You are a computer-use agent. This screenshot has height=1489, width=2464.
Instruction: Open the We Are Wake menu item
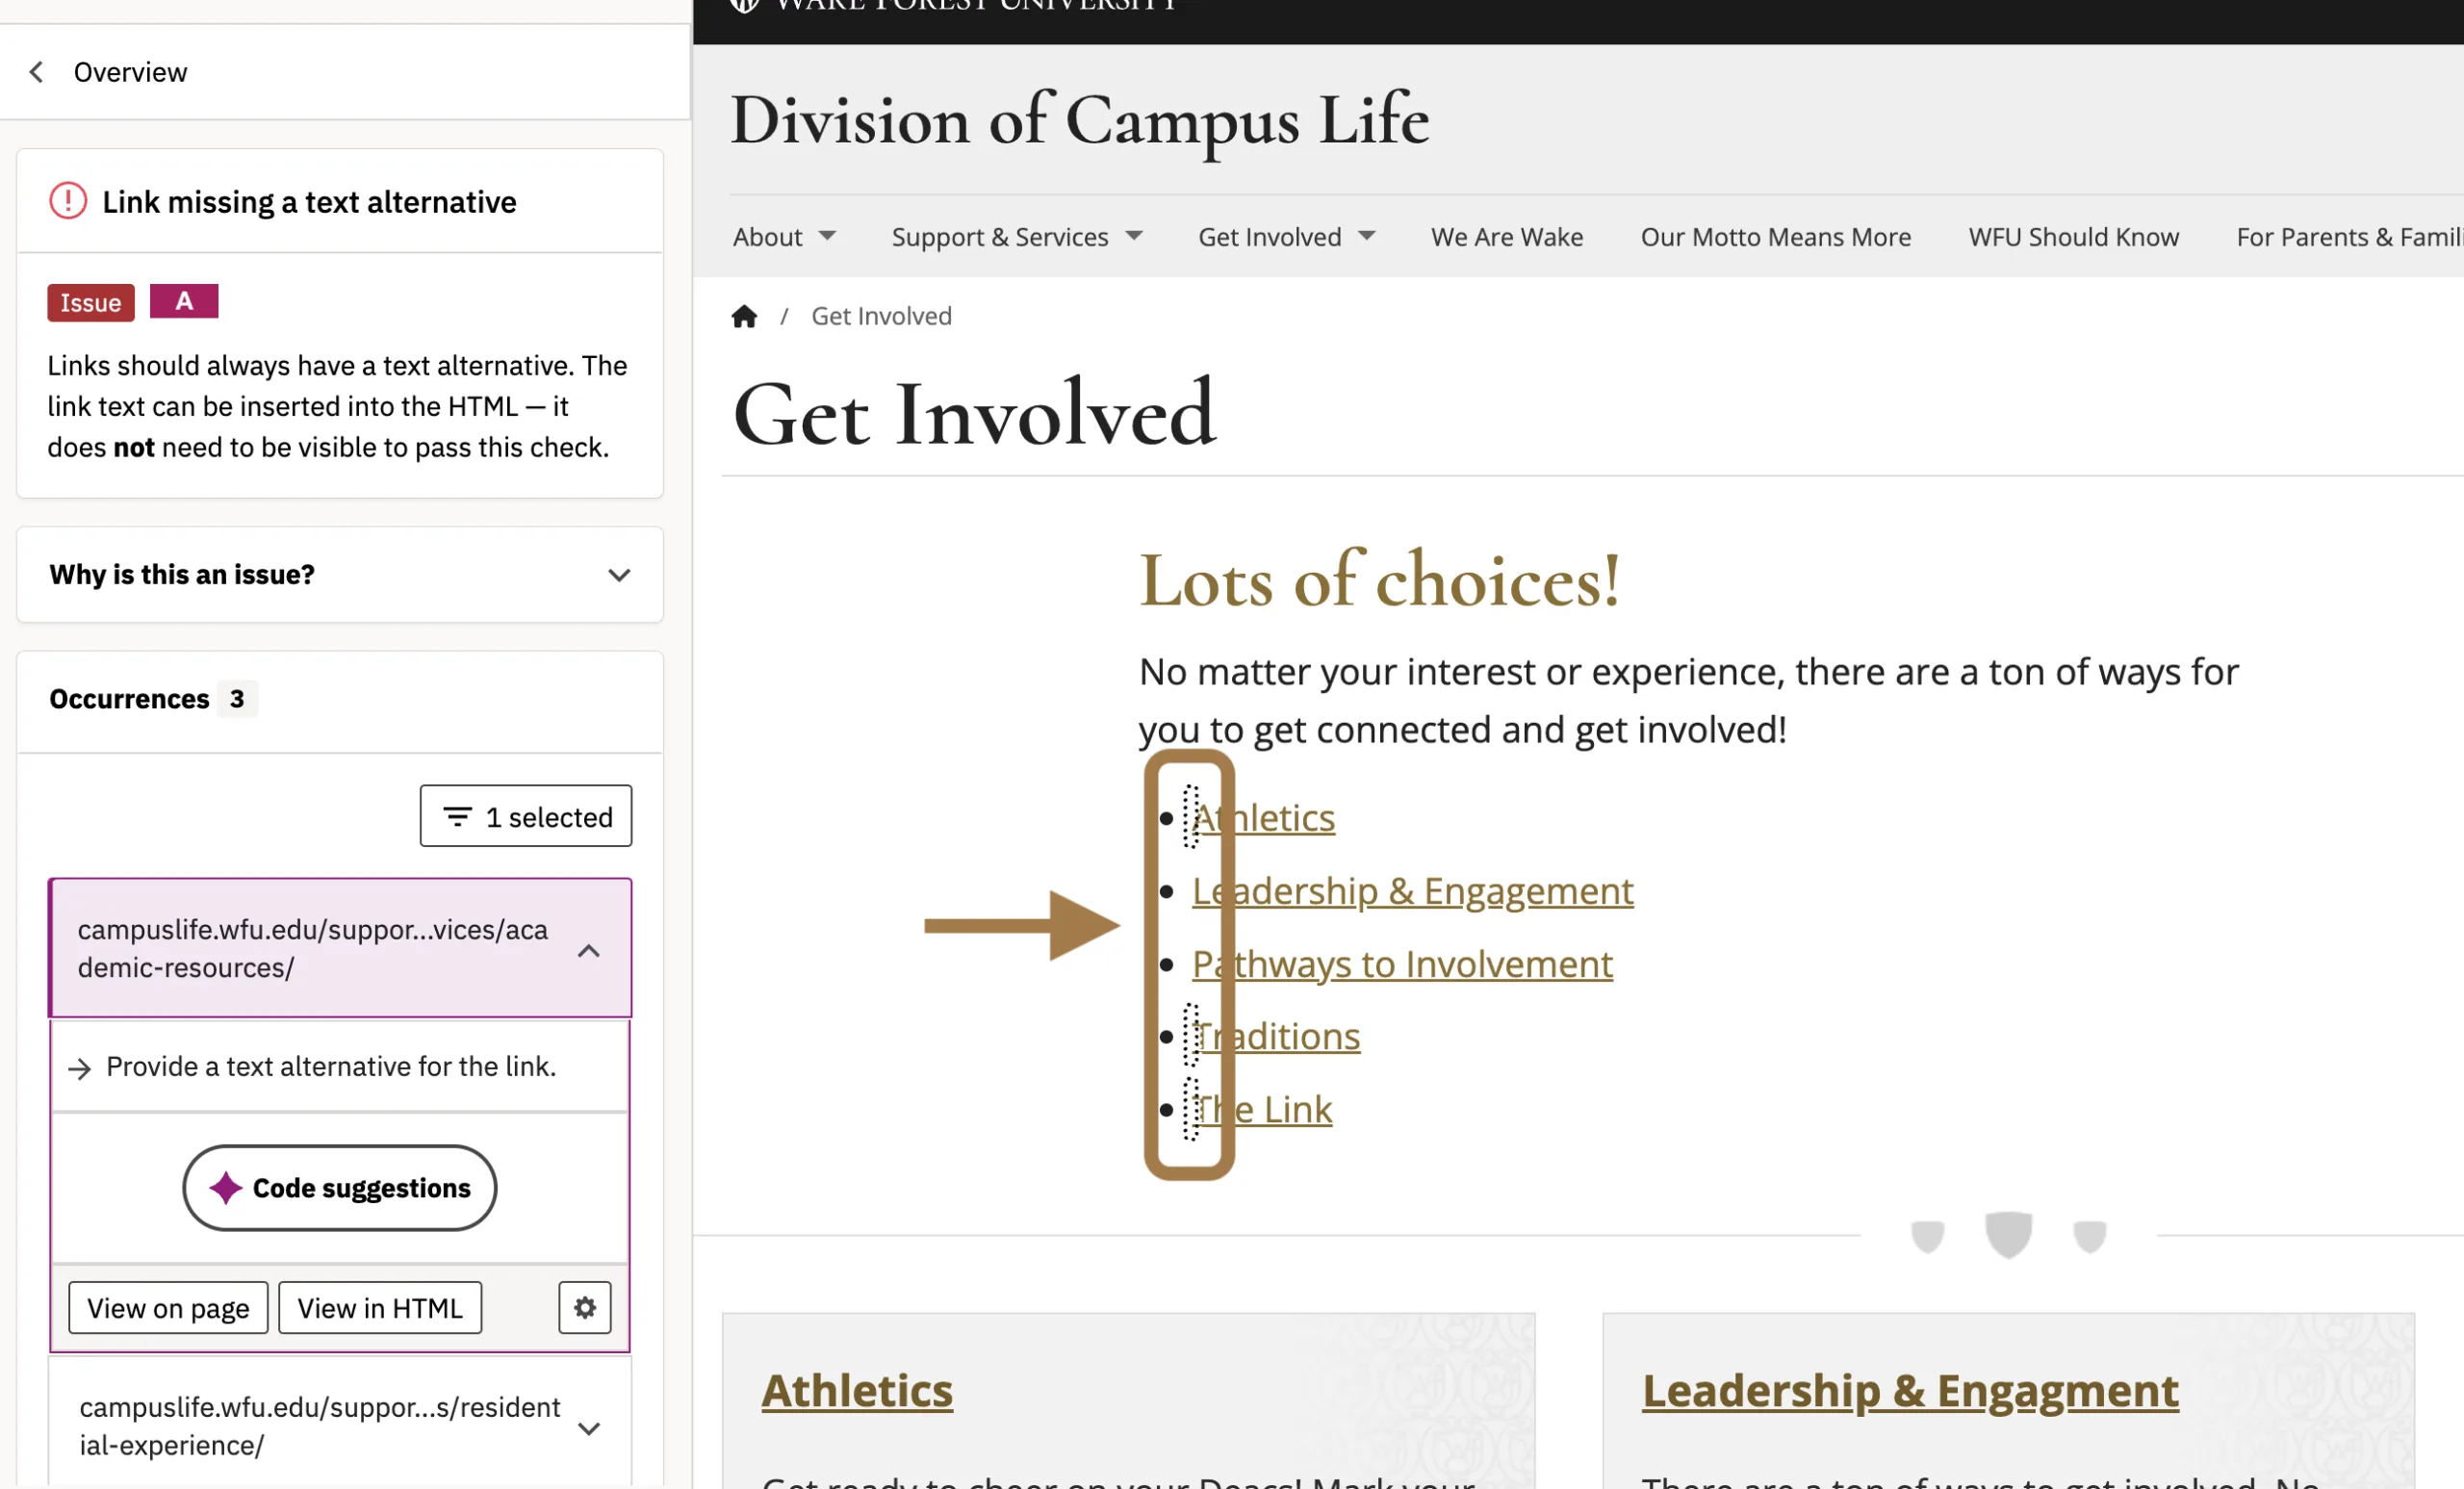pyautogui.click(x=1507, y=237)
